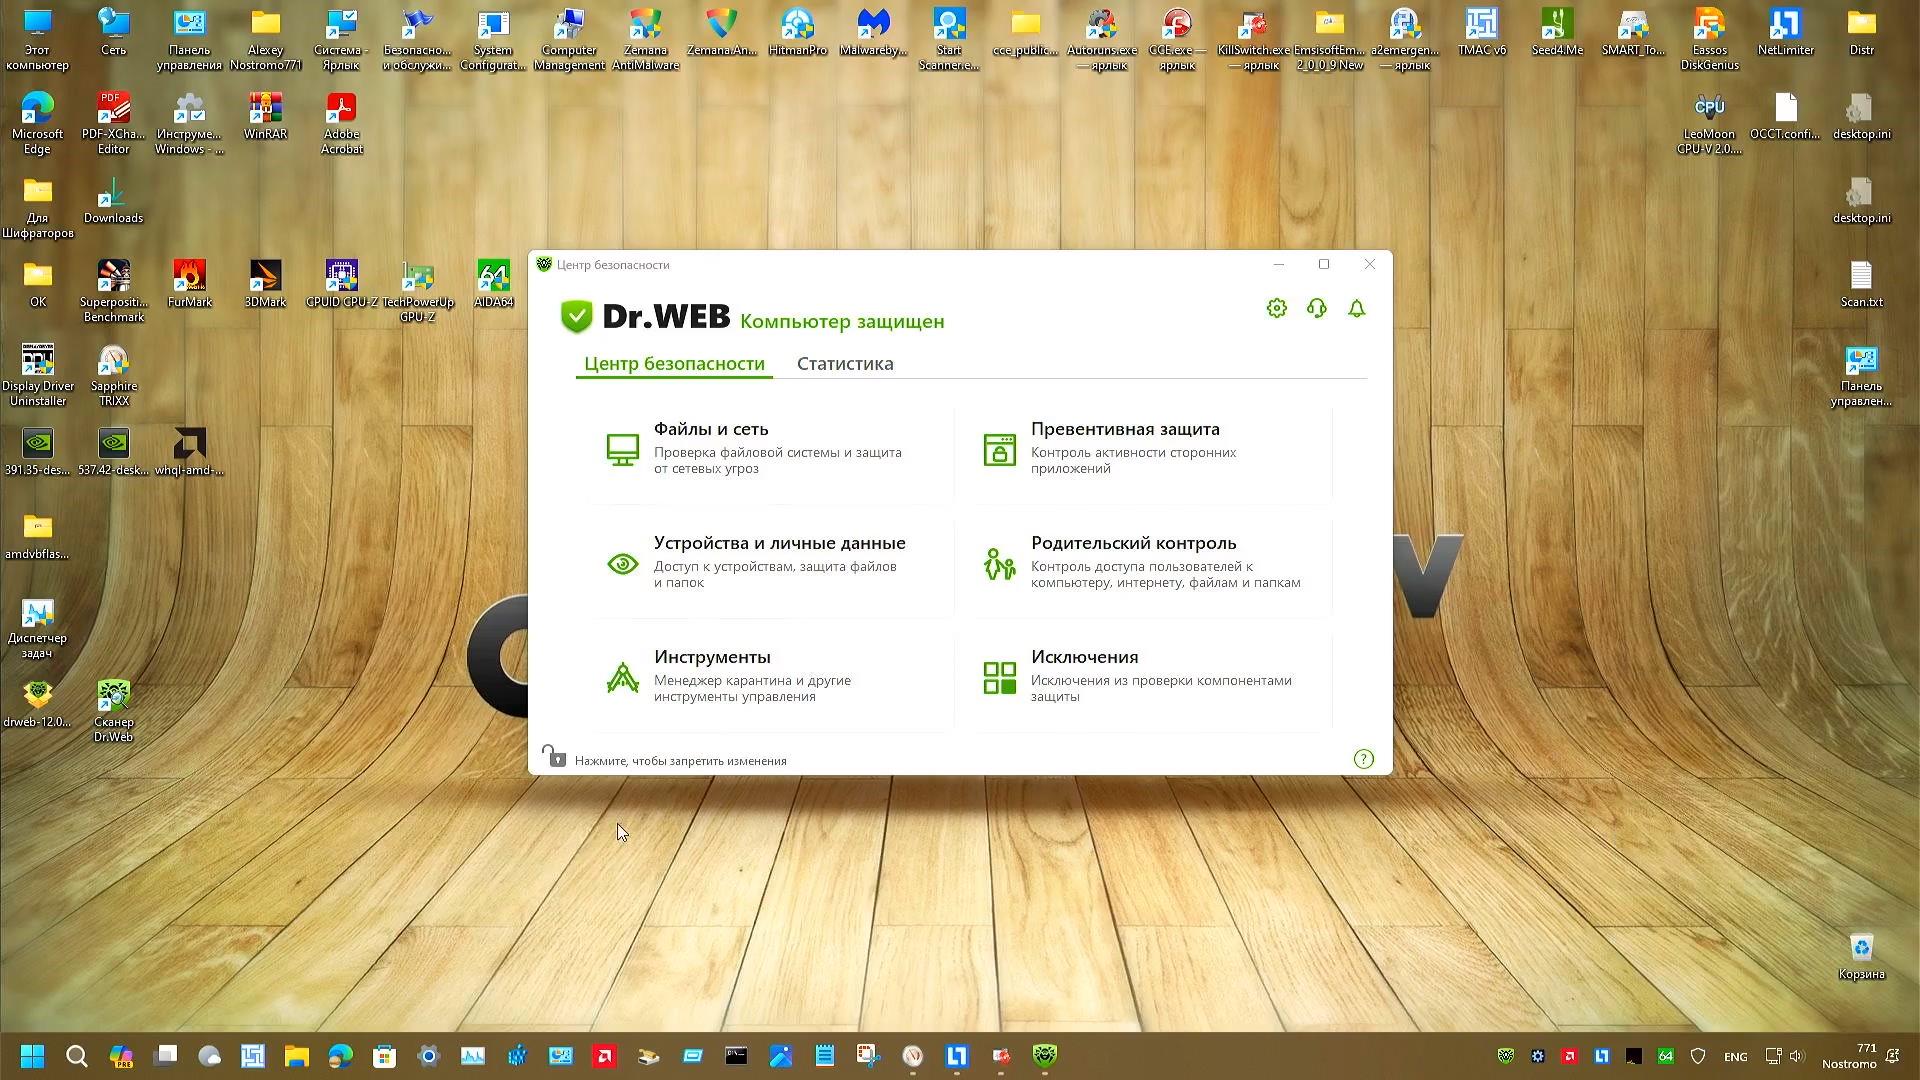Click the Инструменты compass icon
The height and width of the screenshot is (1080, 1920).
622,678
